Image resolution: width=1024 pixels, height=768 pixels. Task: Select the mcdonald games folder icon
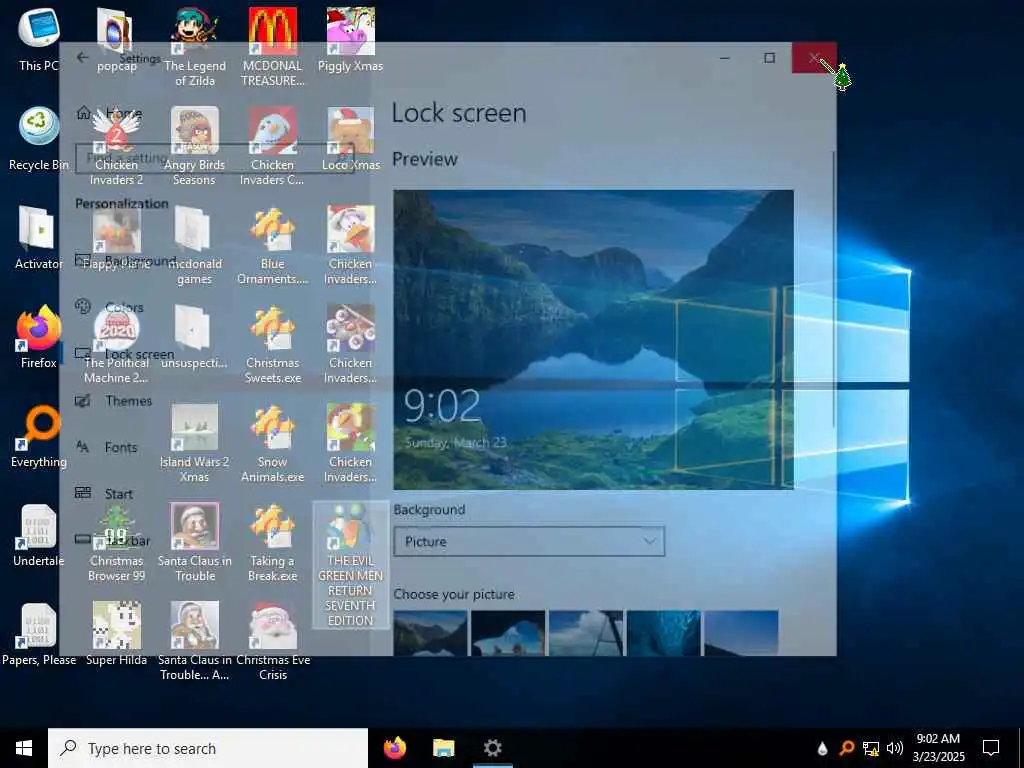tap(195, 246)
